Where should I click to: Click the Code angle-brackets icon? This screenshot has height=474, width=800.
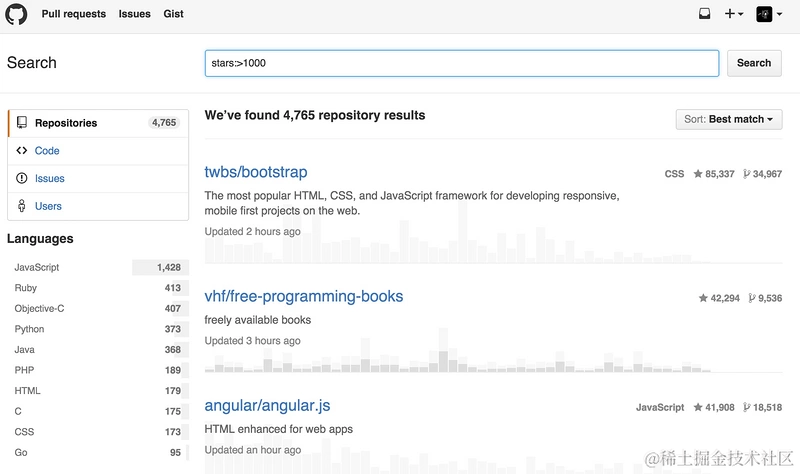pyautogui.click(x=21, y=151)
